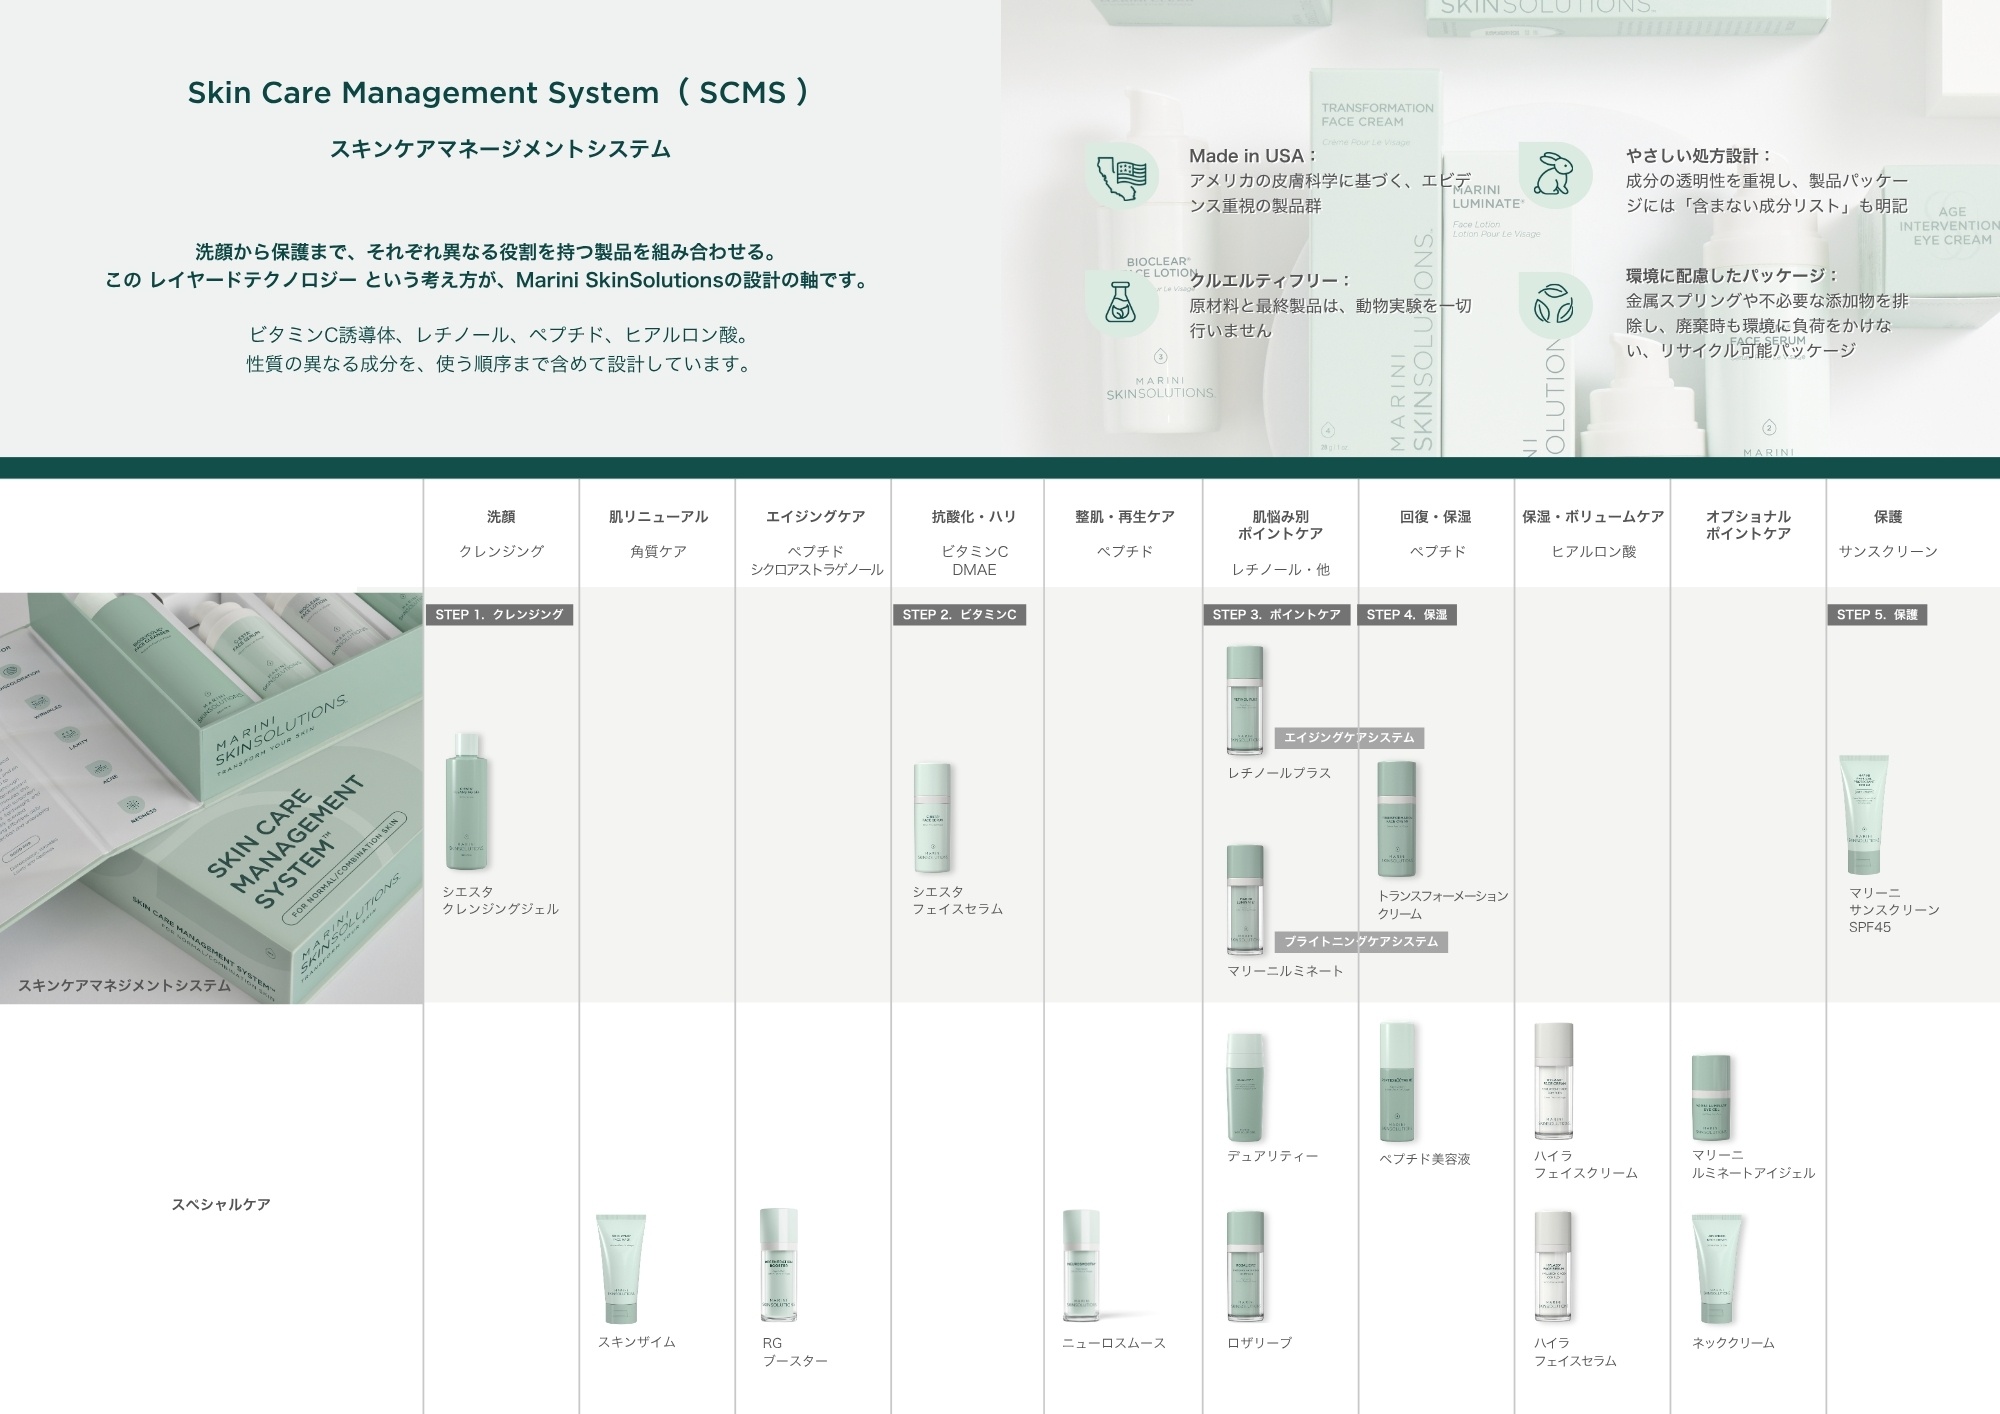Viewport: 2000px width, 1414px height.
Task: Select the マリーニ ルミネートアイジェル product image
Action: point(1711,1097)
